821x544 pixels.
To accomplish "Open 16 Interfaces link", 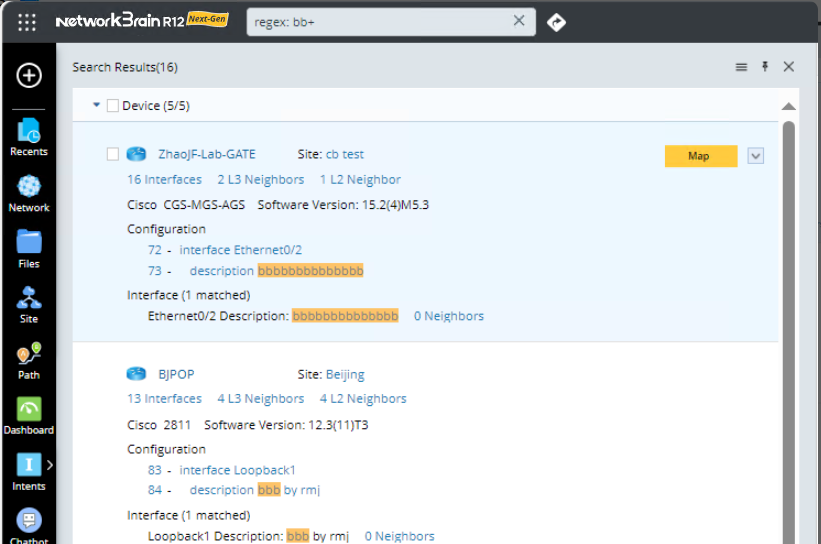I will (164, 180).
